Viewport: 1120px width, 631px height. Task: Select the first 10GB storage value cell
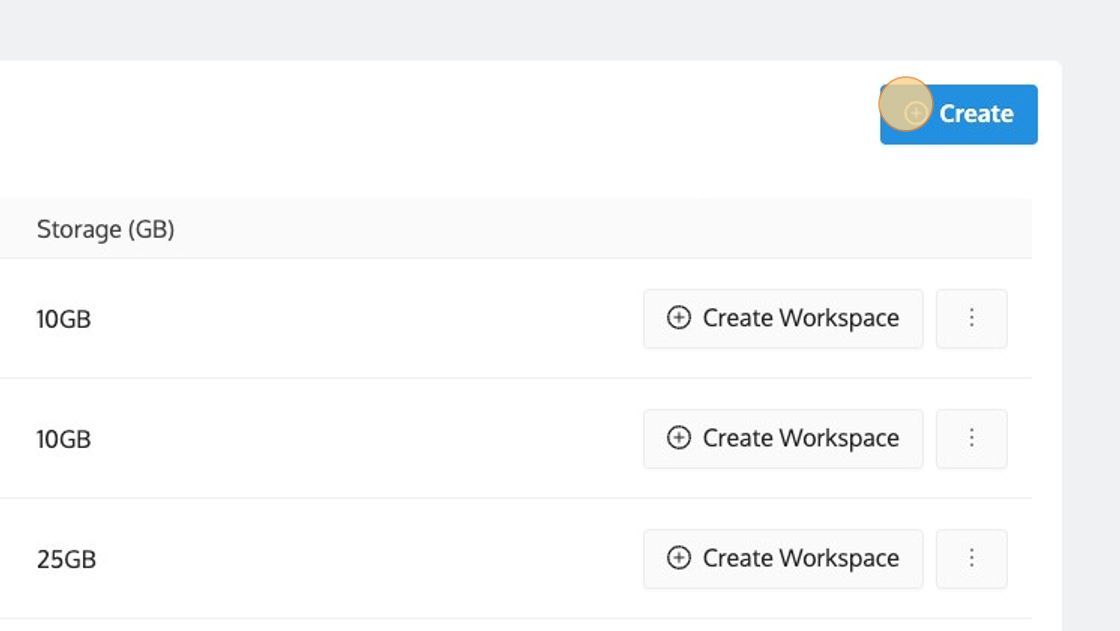tap(64, 319)
